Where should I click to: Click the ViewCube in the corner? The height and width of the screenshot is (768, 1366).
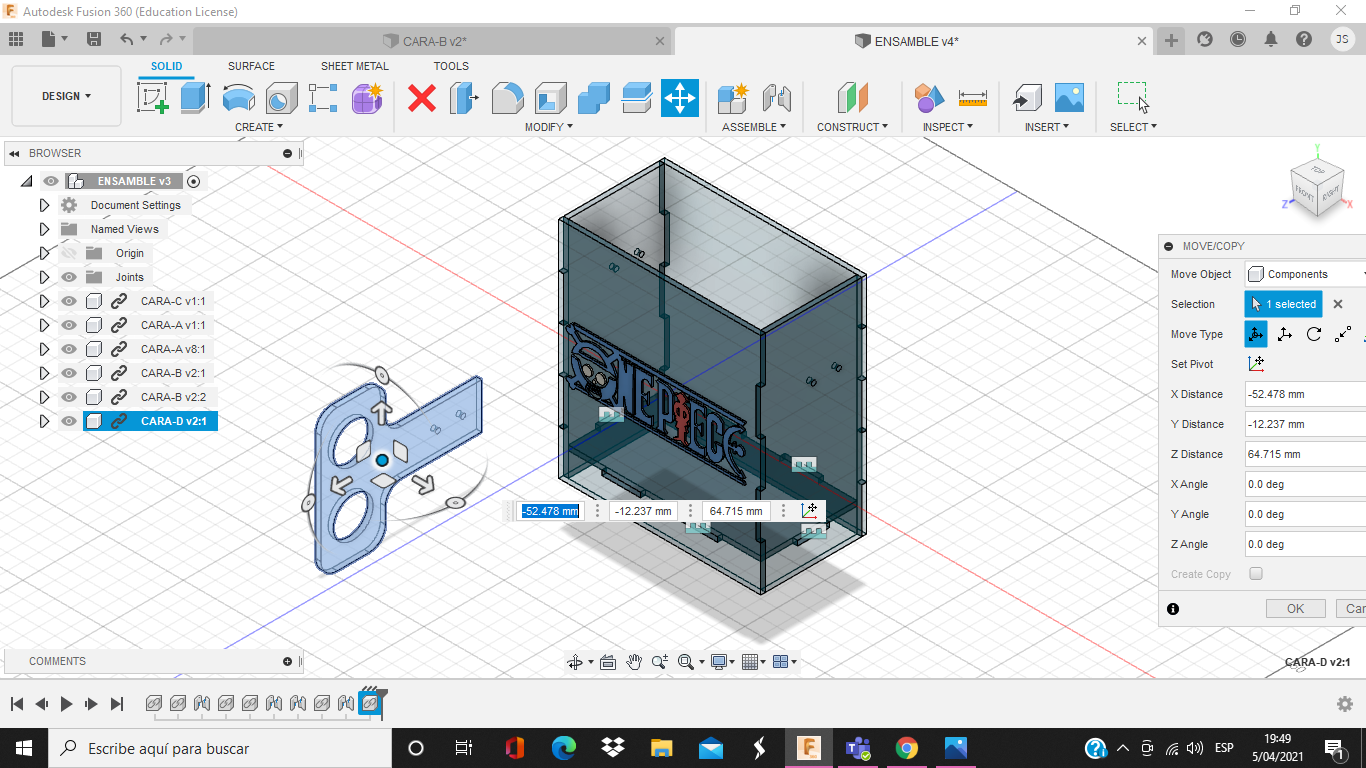click(x=1315, y=188)
